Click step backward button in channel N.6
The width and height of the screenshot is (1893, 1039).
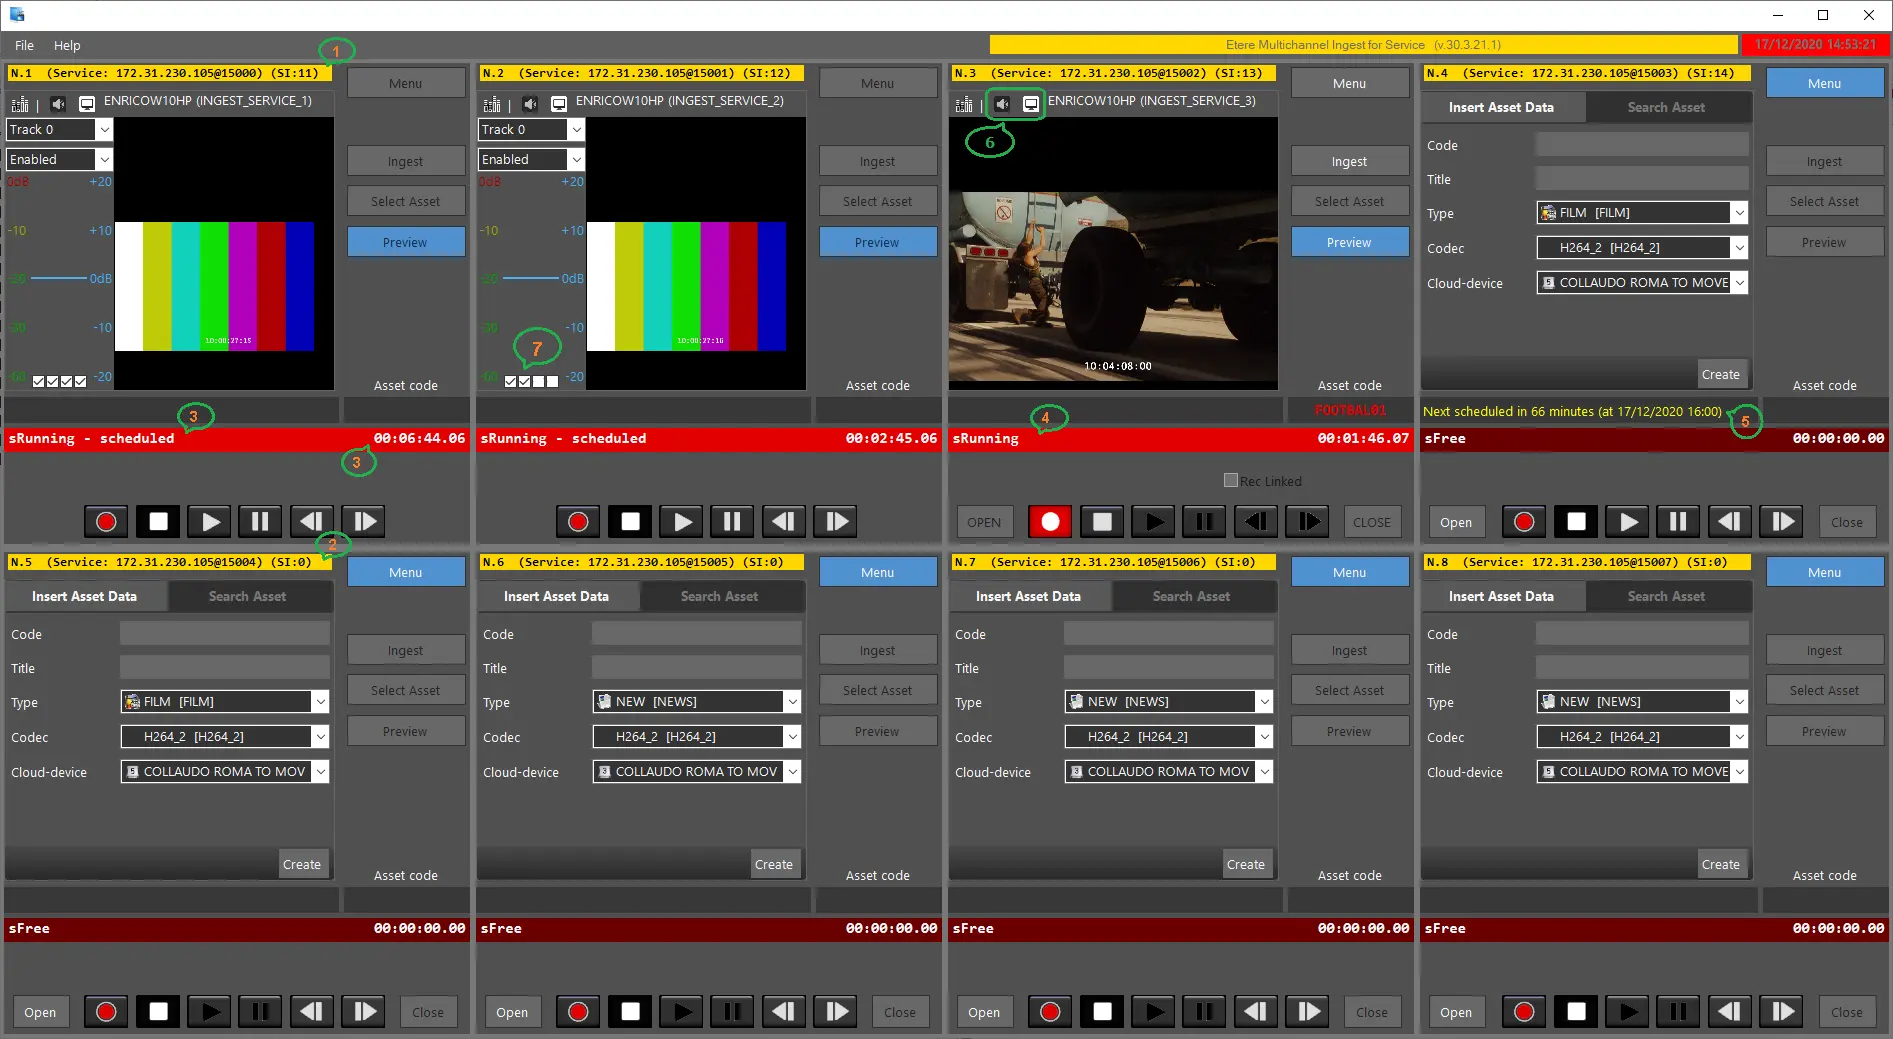783,1012
